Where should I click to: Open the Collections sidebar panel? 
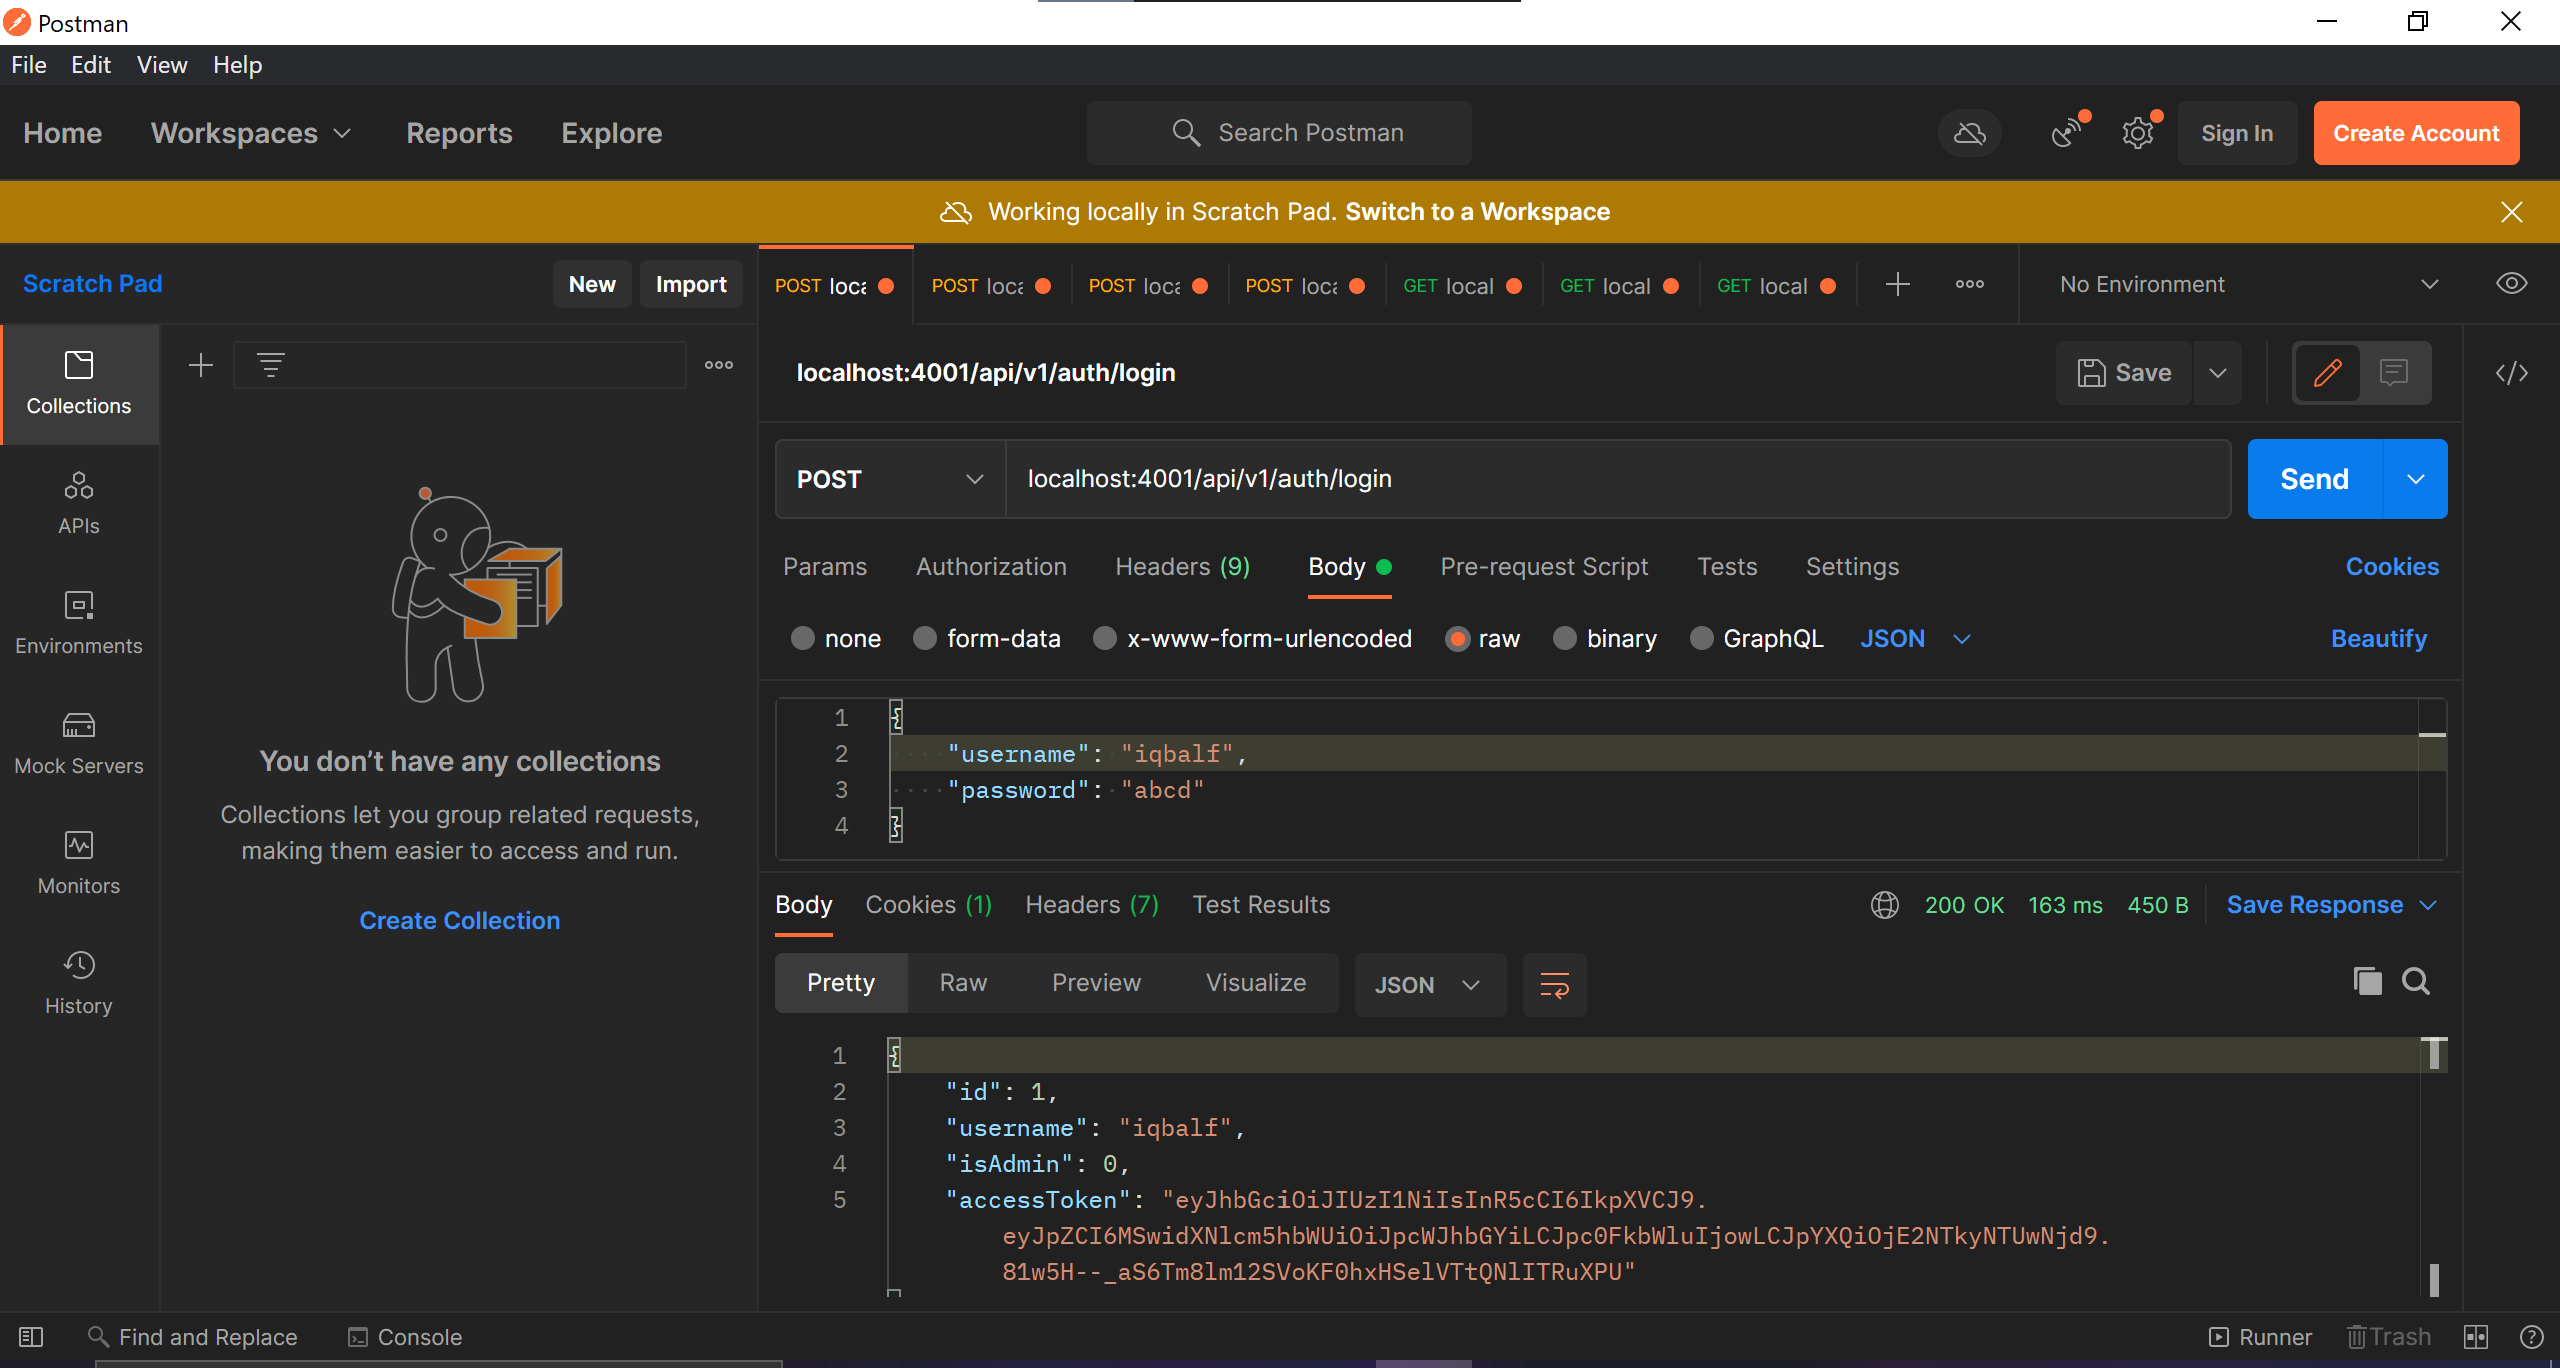79,384
